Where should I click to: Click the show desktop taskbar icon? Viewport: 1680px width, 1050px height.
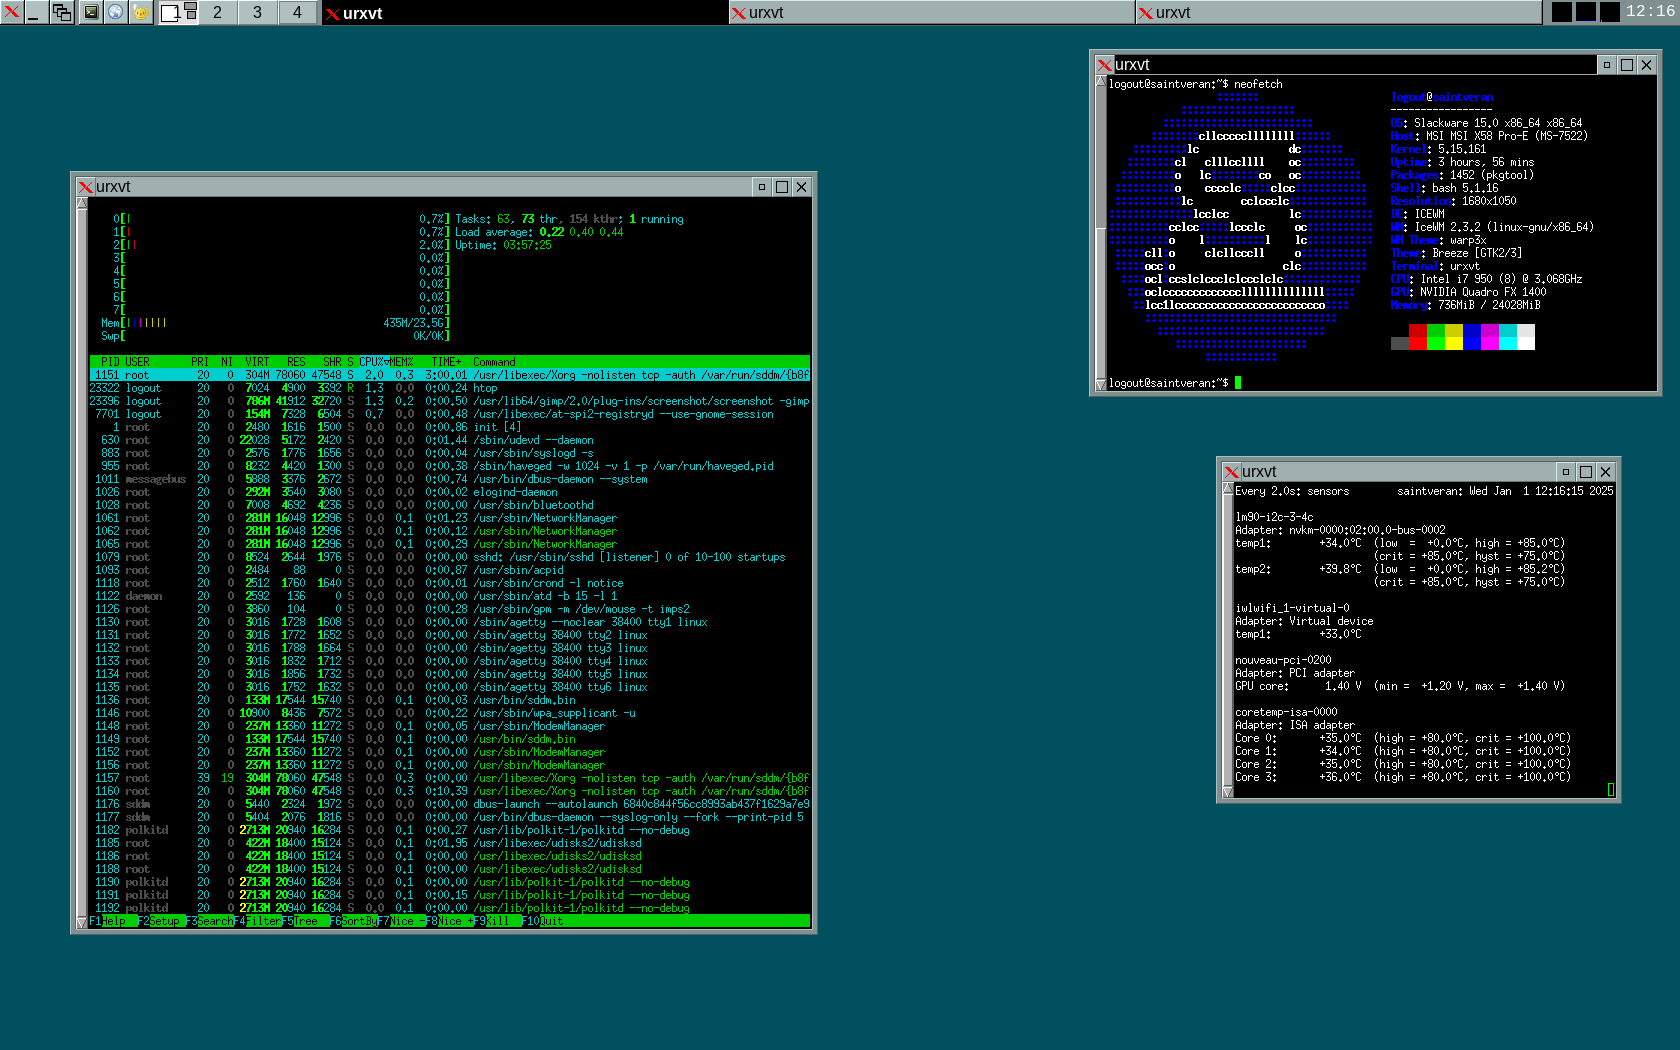point(34,12)
